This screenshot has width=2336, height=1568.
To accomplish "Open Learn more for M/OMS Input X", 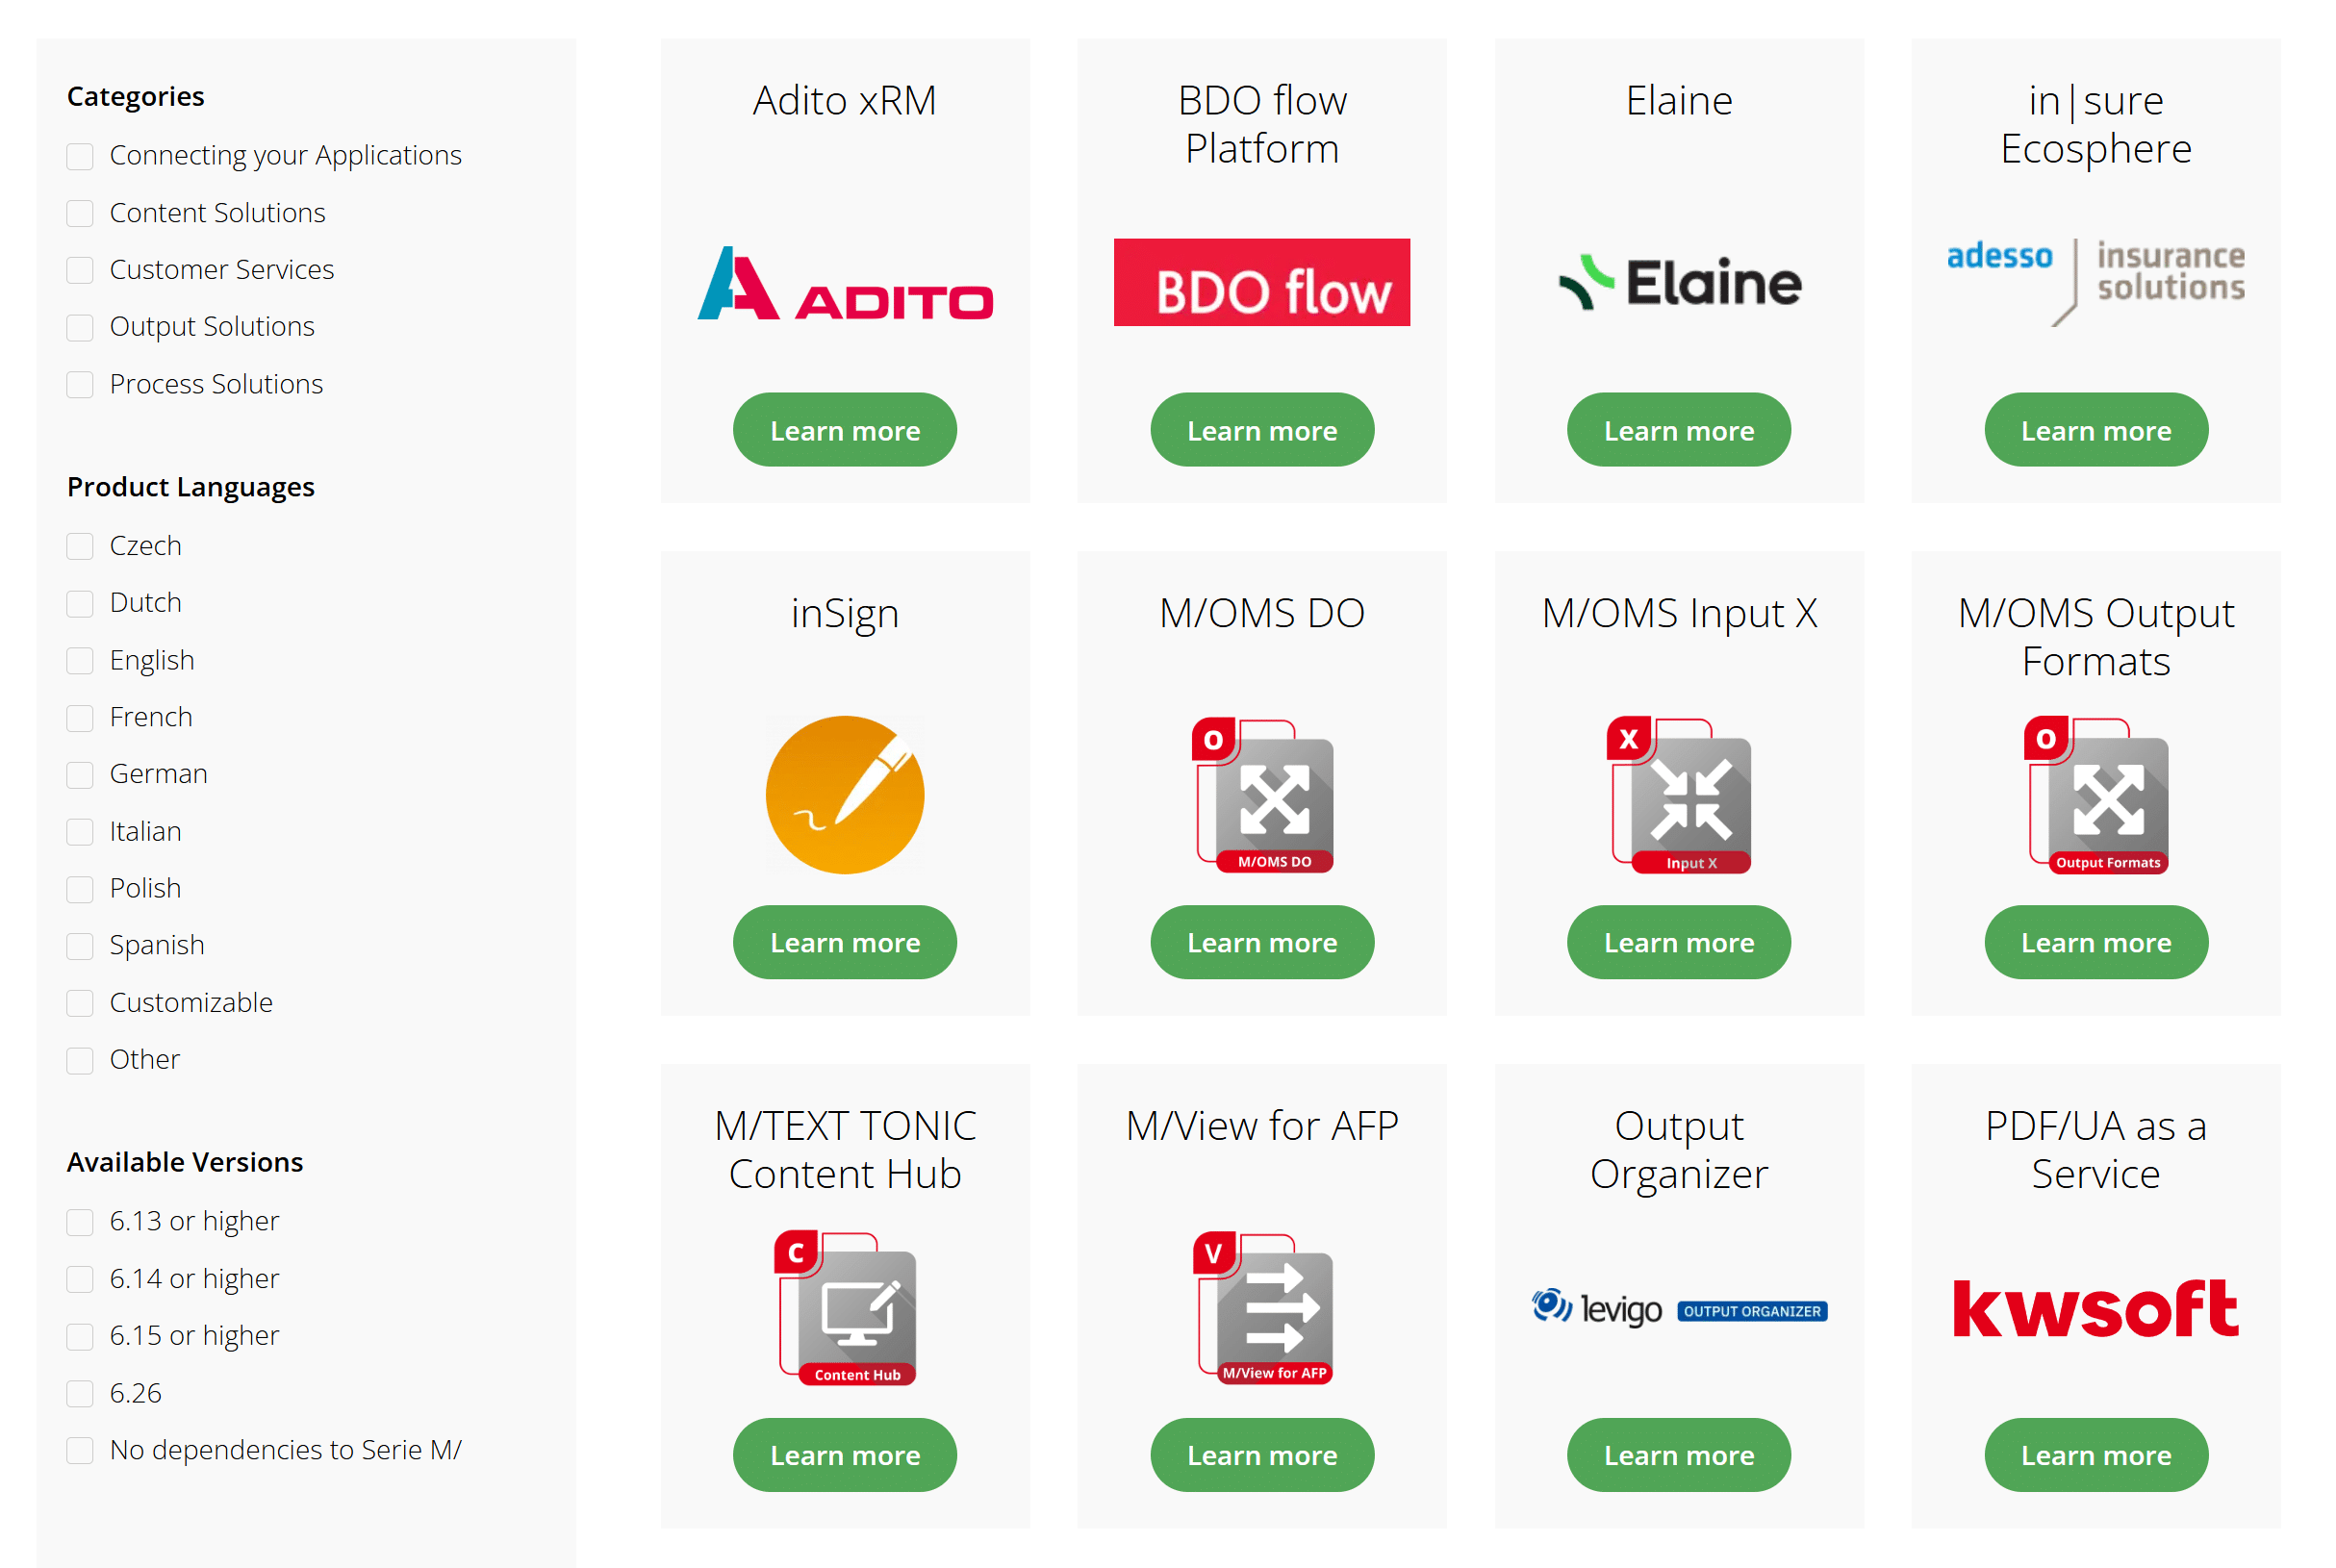I will click(1679, 942).
